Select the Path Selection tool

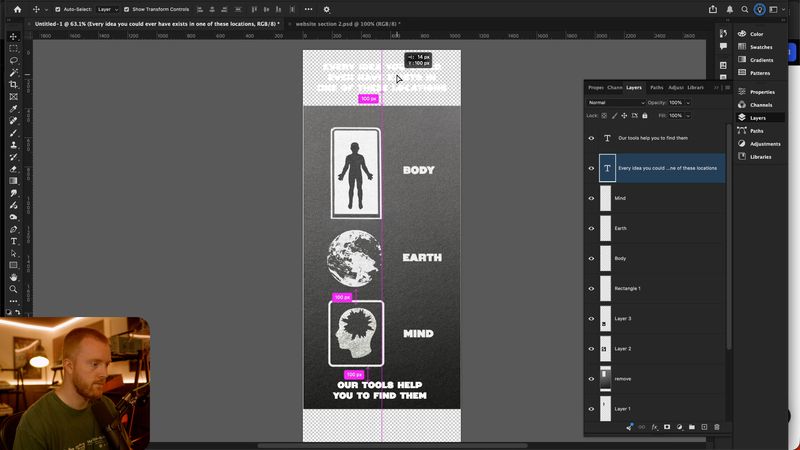(x=14, y=253)
